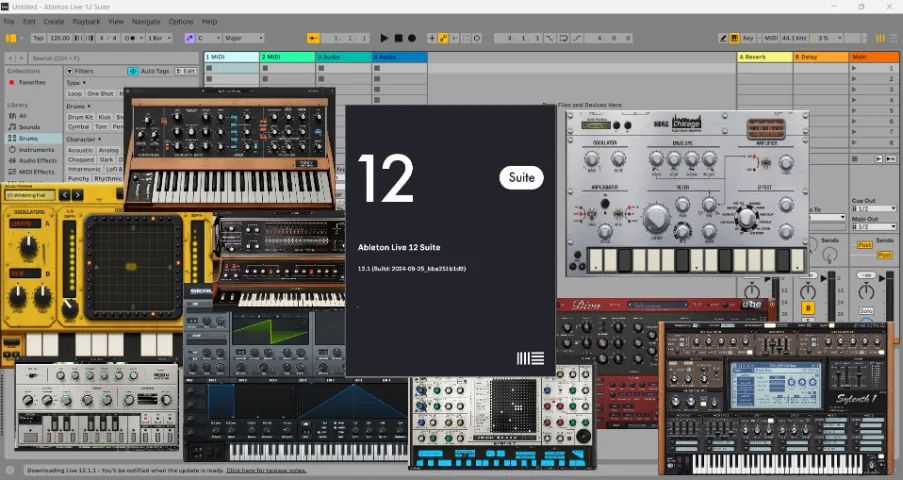Select the MIDI Effects category icon

[x=12, y=172]
